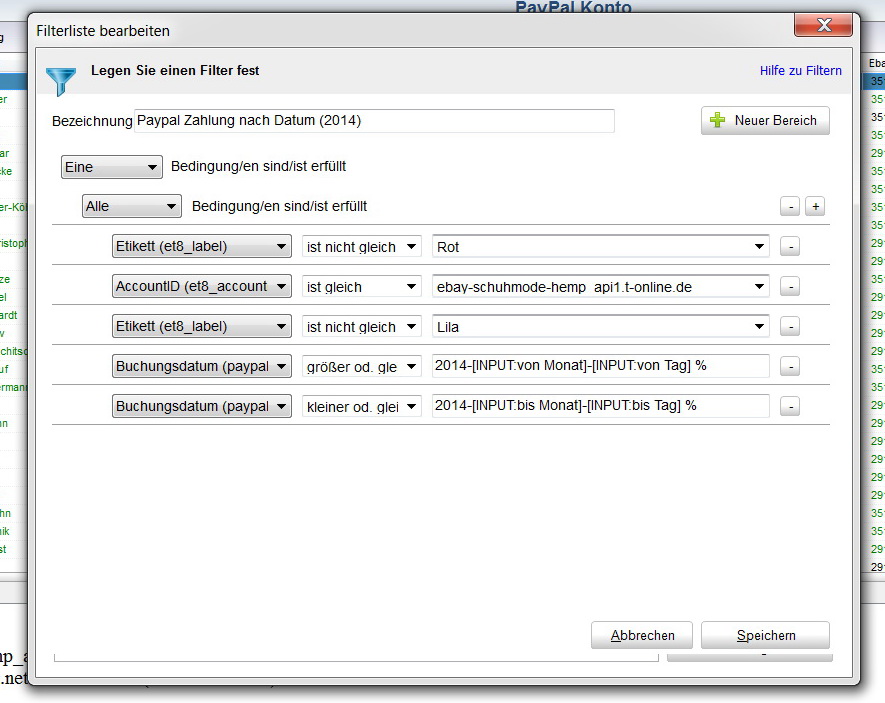Add a condition with the plus button
The image size is (885, 703).
pos(815,206)
